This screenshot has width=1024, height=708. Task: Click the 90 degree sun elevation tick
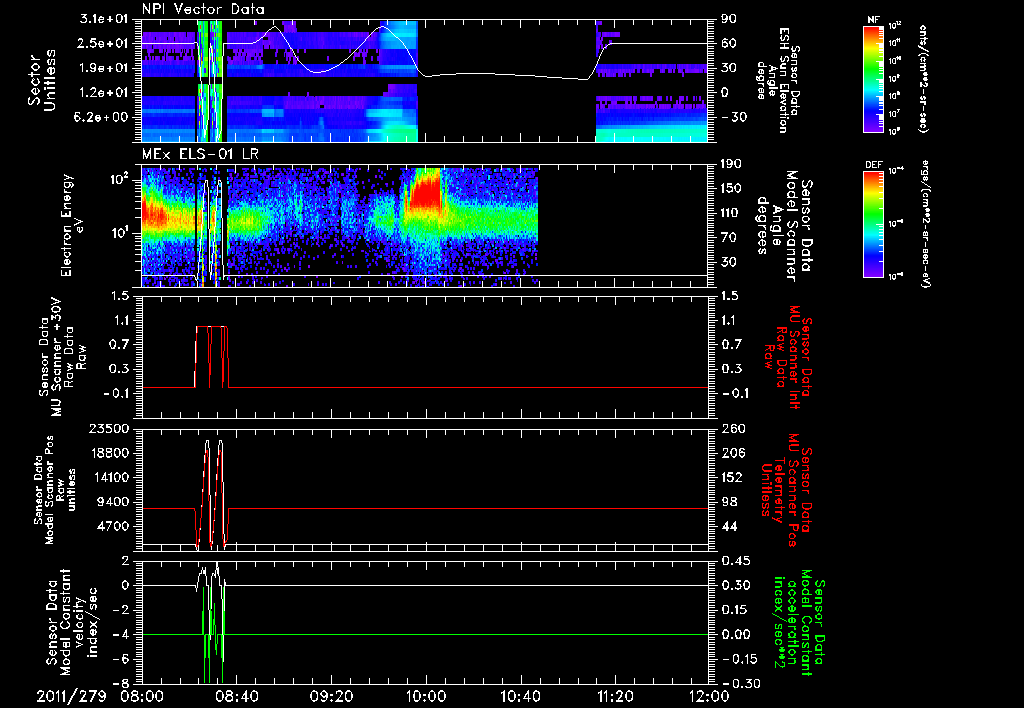(728, 19)
